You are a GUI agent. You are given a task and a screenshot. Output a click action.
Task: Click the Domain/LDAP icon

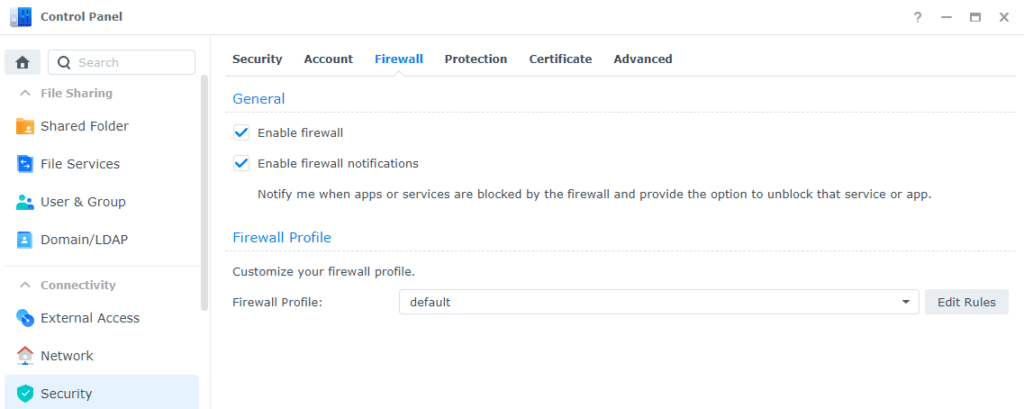coord(25,240)
